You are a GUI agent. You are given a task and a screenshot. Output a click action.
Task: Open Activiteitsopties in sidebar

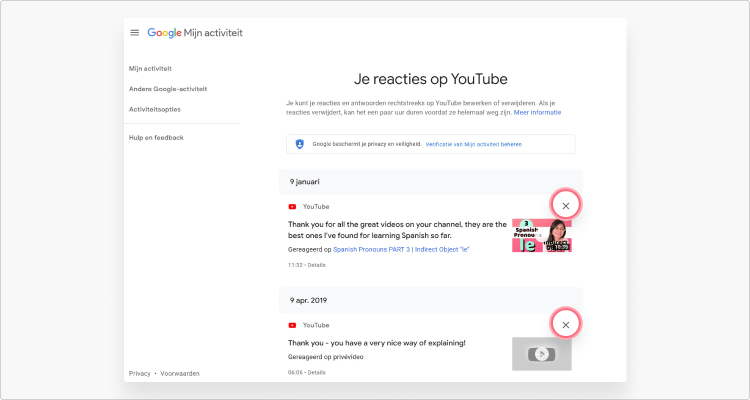pos(154,109)
